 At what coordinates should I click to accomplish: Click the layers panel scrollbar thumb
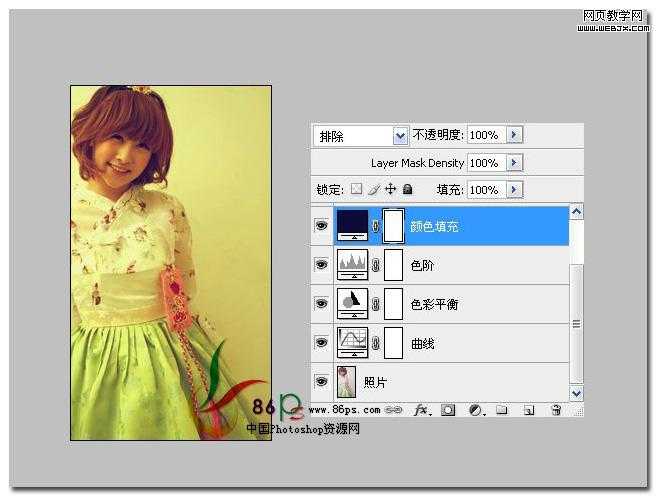pos(576,324)
